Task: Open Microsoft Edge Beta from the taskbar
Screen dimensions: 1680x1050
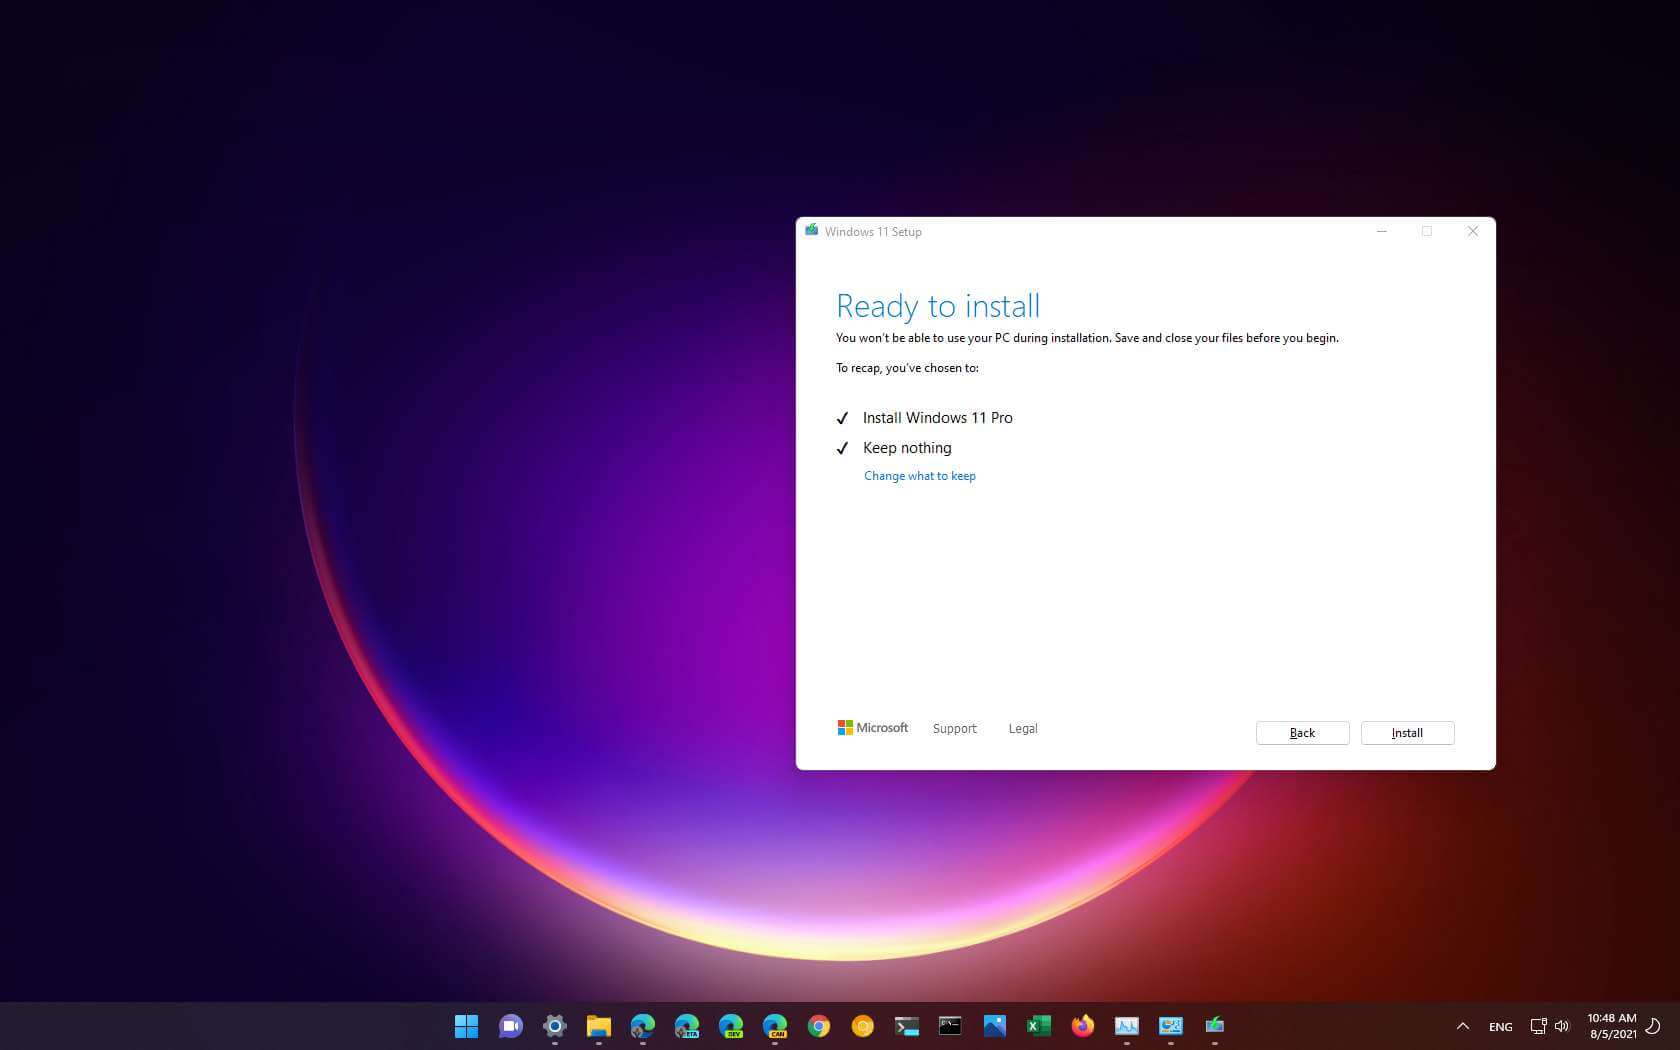Action: coord(687,1026)
